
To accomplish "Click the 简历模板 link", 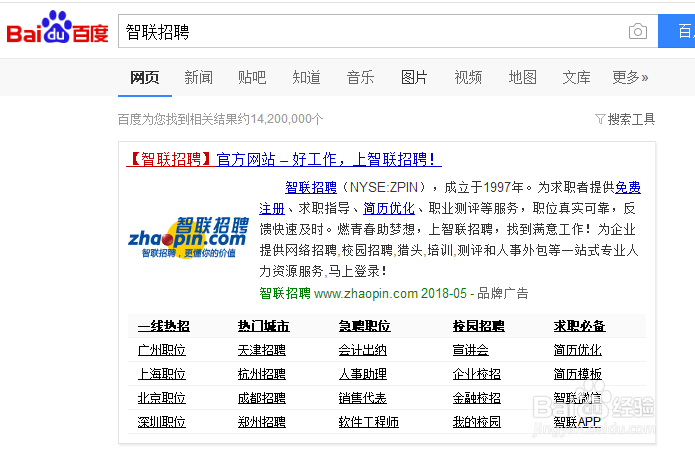I will click(578, 374).
